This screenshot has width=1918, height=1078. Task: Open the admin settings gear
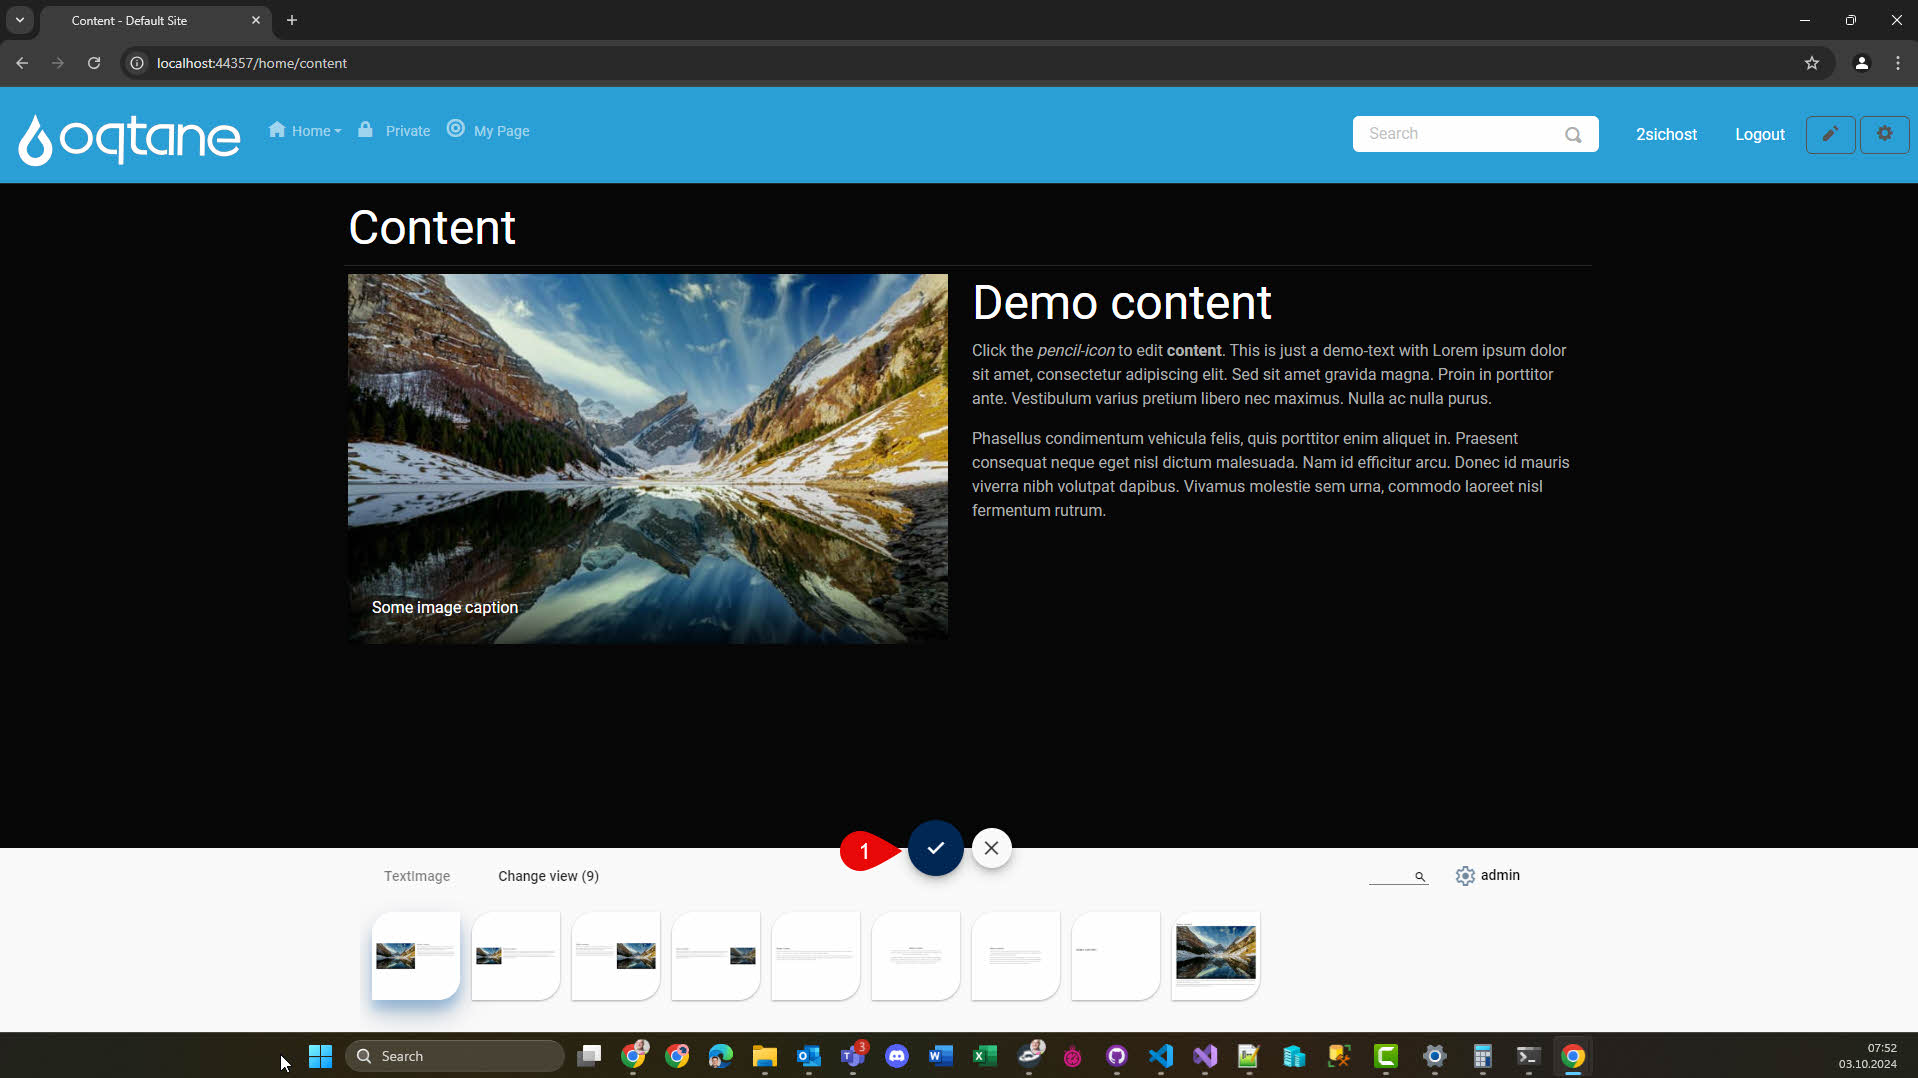click(x=1465, y=876)
